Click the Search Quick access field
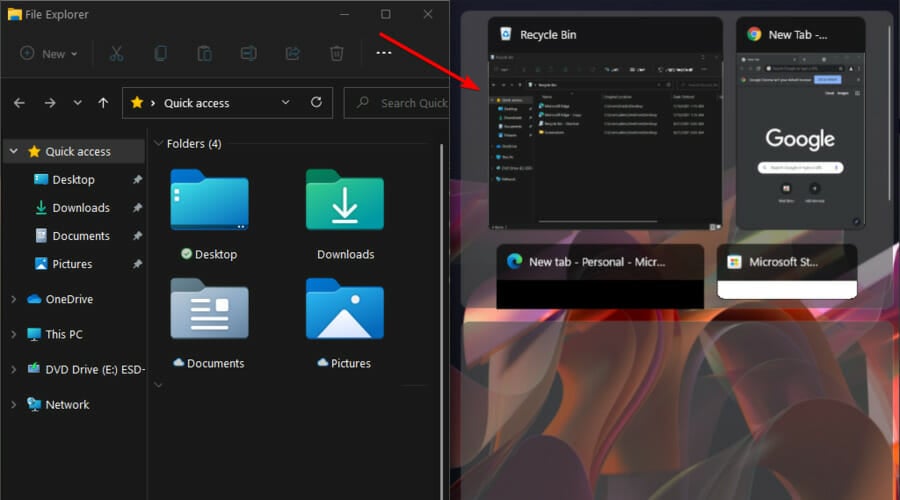This screenshot has height=500, width=900. point(396,103)
